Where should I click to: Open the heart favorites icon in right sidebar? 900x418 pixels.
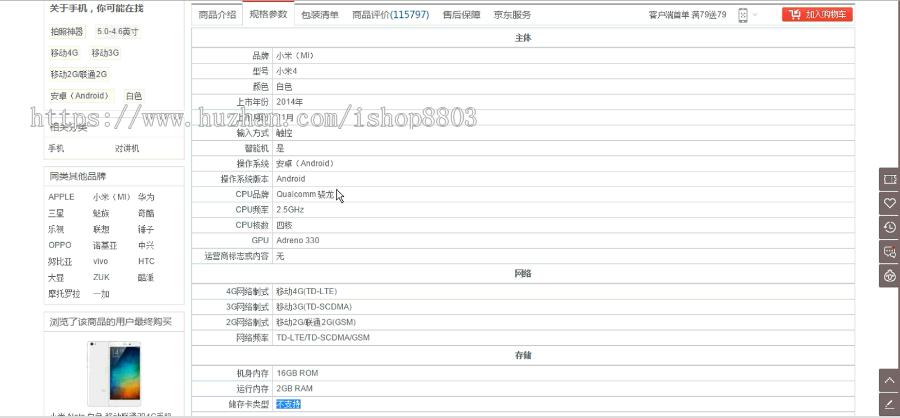coord(889,203)
